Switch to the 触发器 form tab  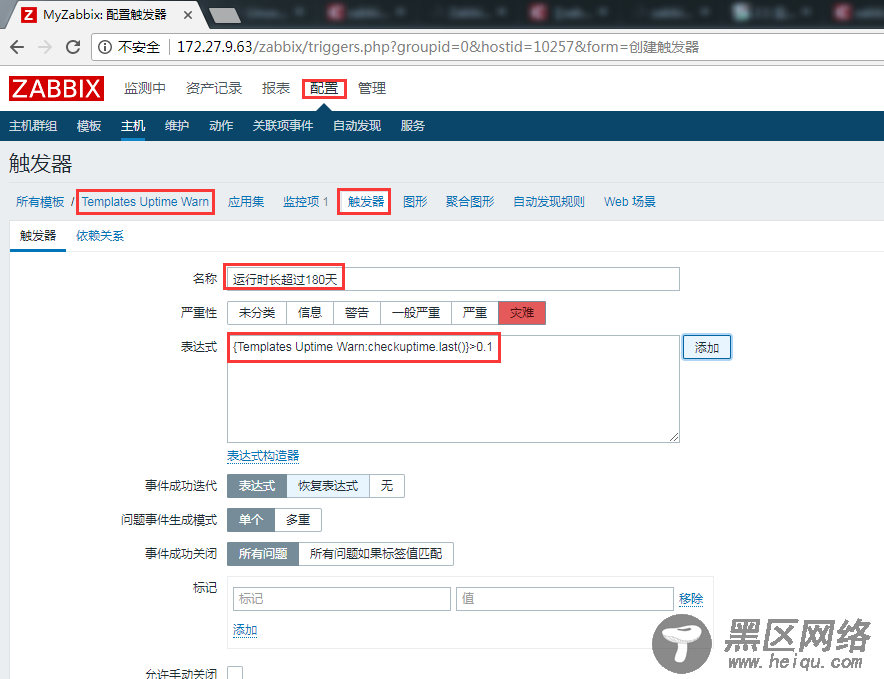pos(38,236)
